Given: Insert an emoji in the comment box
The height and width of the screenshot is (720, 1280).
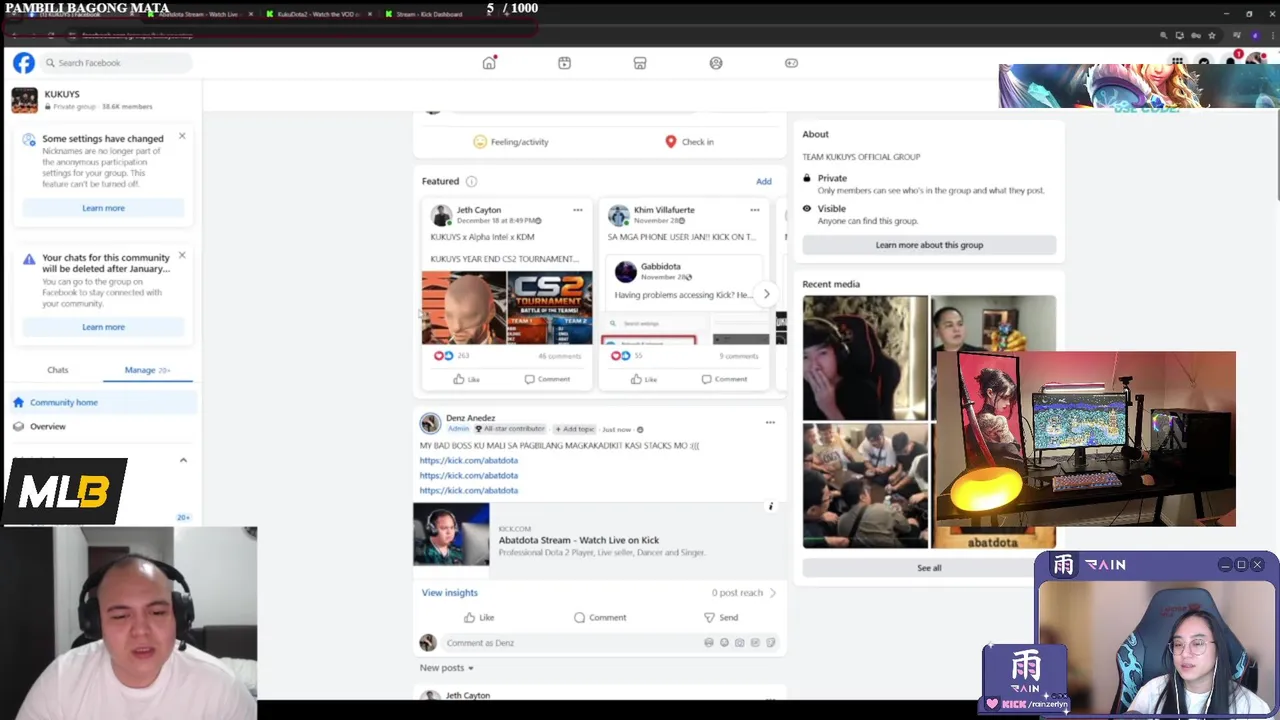Looking at the screenshot, I should pyautogui.click(x=724, y=643).
